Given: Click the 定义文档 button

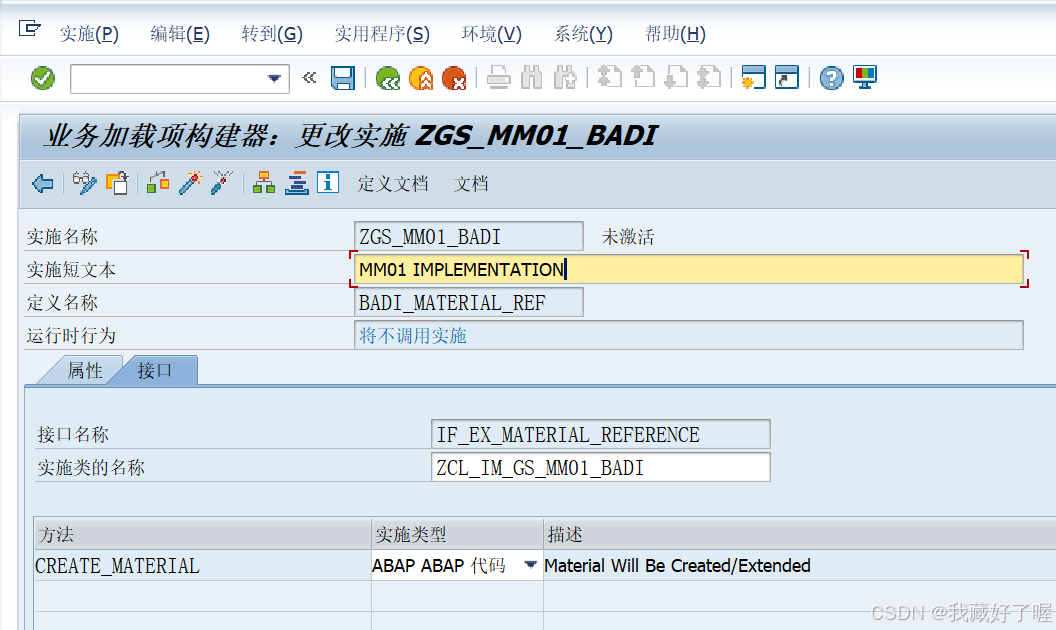Looking at the screenshot, I should point(393,183).
